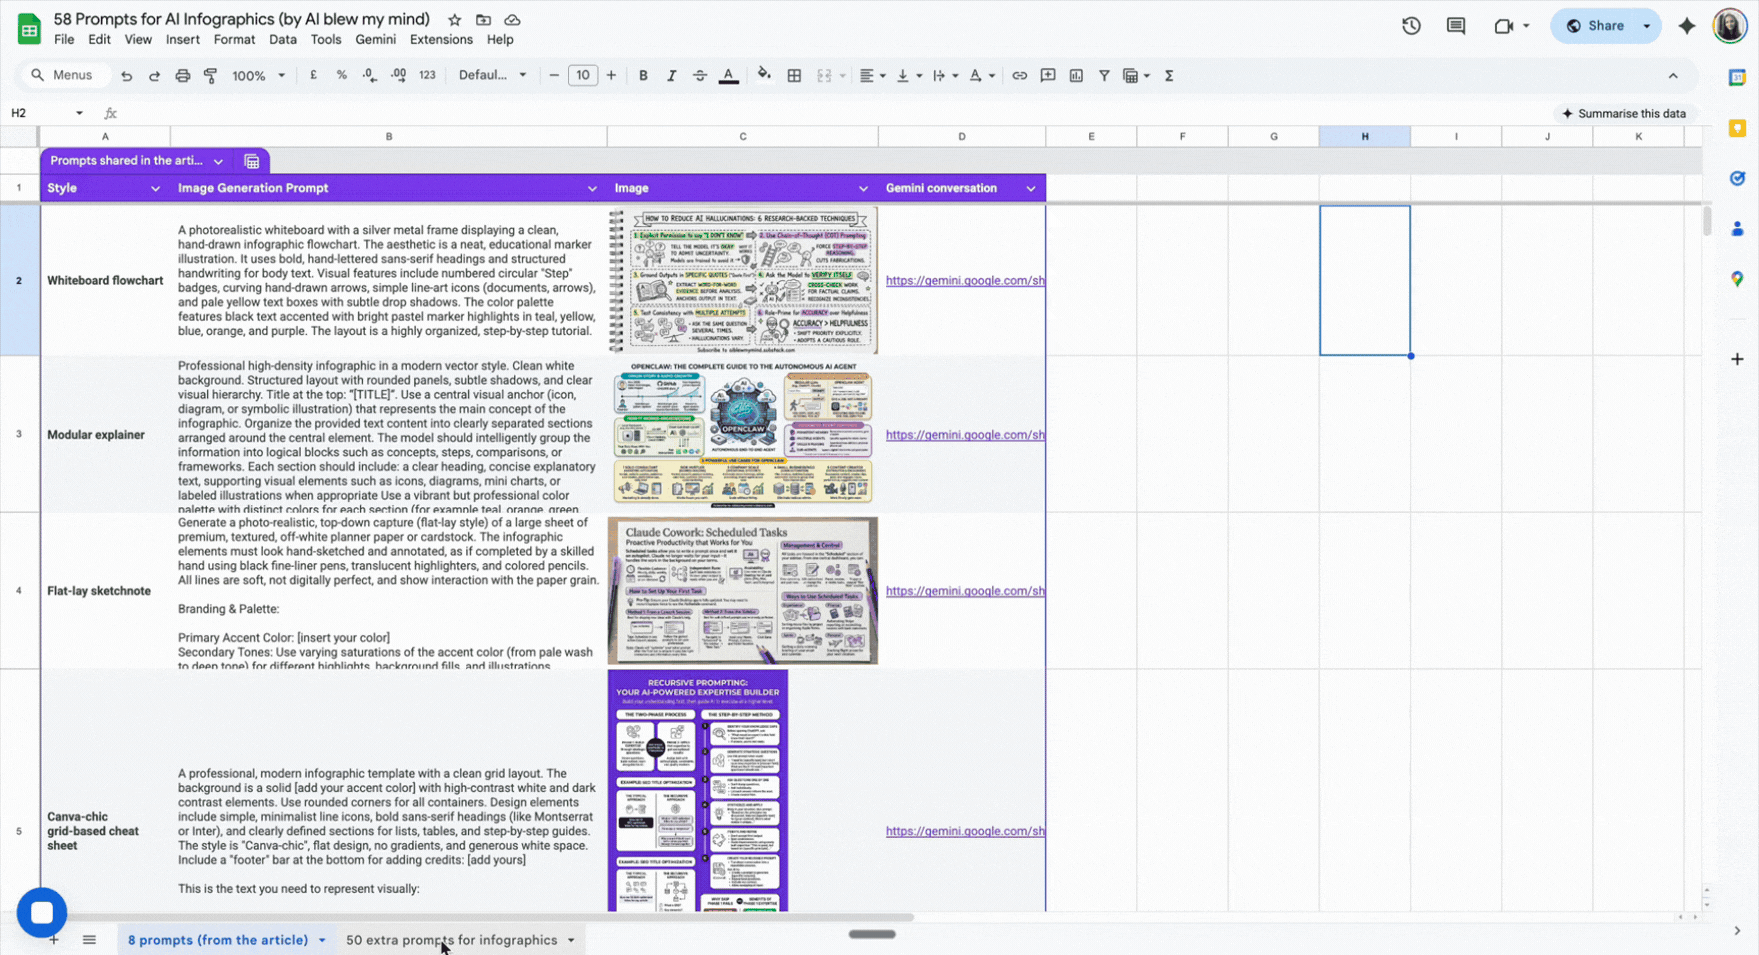The image size is (1759, 955).
Task: Open Gemini conversation column dropdown
Action: click(x=1031, y=188)
